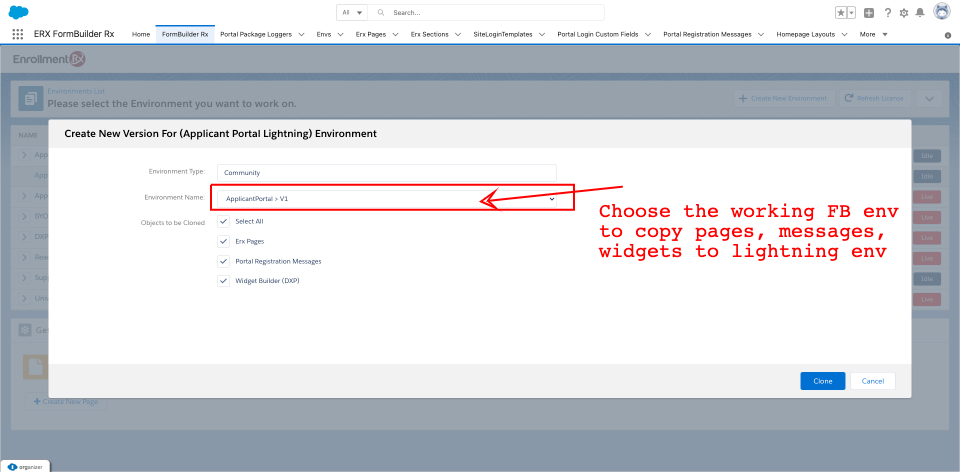Click the user profile avatar
Image resolution: width=960 pixels, height=472 pixels.
[x=941, y=12]
